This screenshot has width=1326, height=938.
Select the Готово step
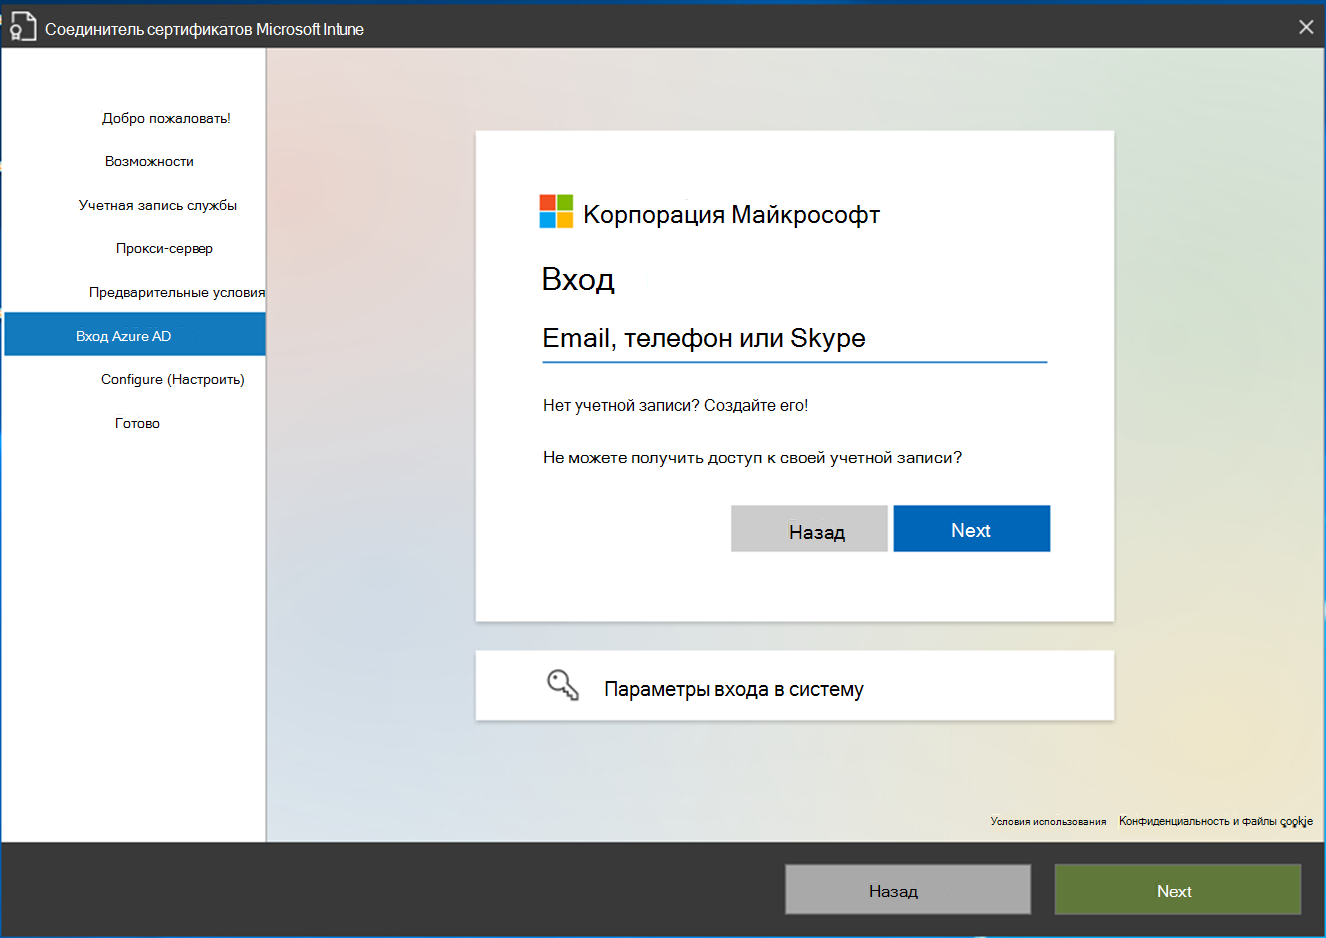tap(137, 423)
